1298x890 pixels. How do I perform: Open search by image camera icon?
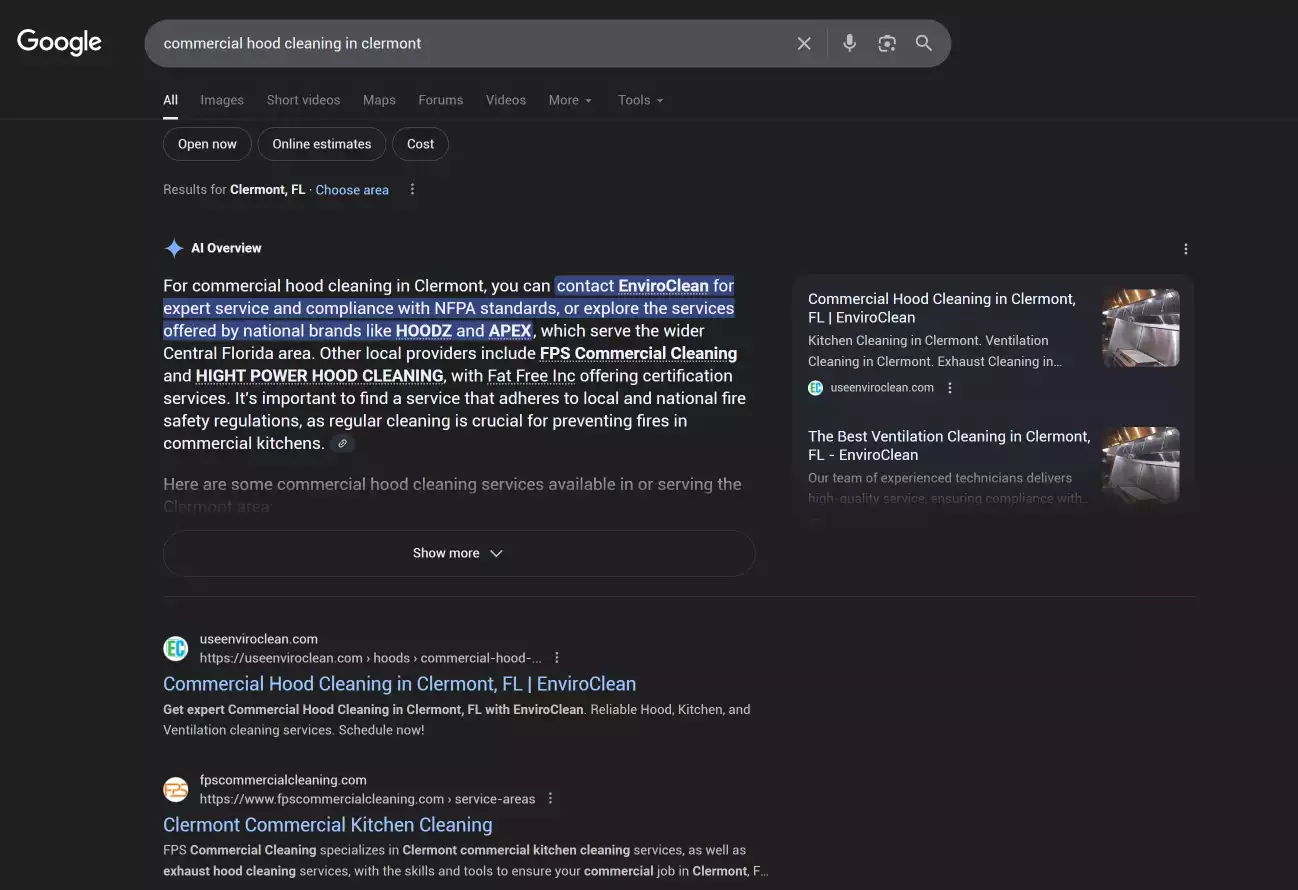(x=887, y=43)
